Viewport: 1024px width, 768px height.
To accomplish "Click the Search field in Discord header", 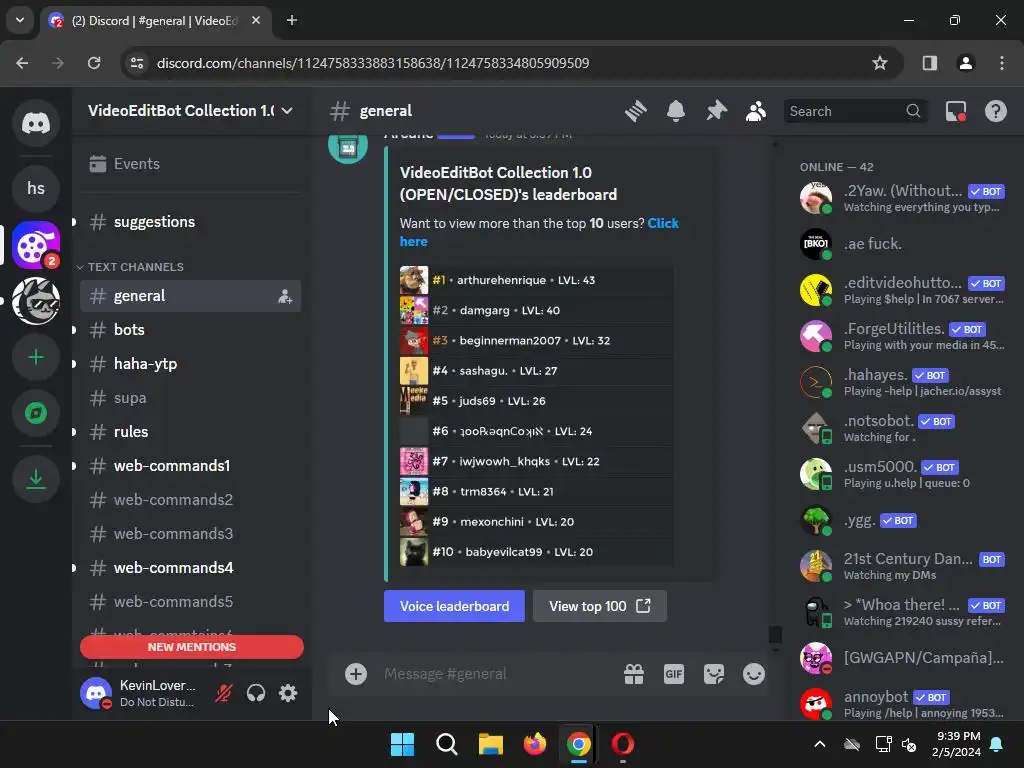I will pyautogui.click(x=854, y=111).
